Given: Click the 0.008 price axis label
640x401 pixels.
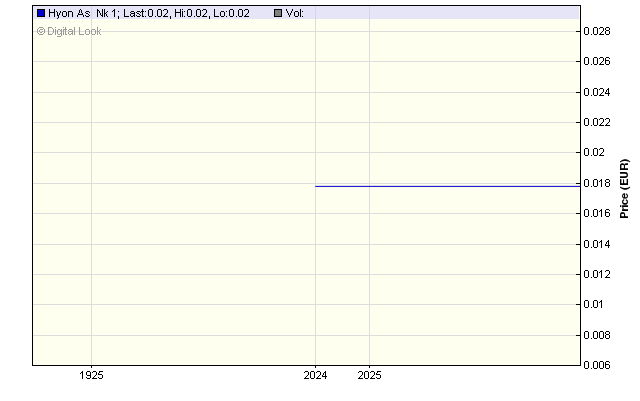Looking at the screenshot, I should 597,335.
